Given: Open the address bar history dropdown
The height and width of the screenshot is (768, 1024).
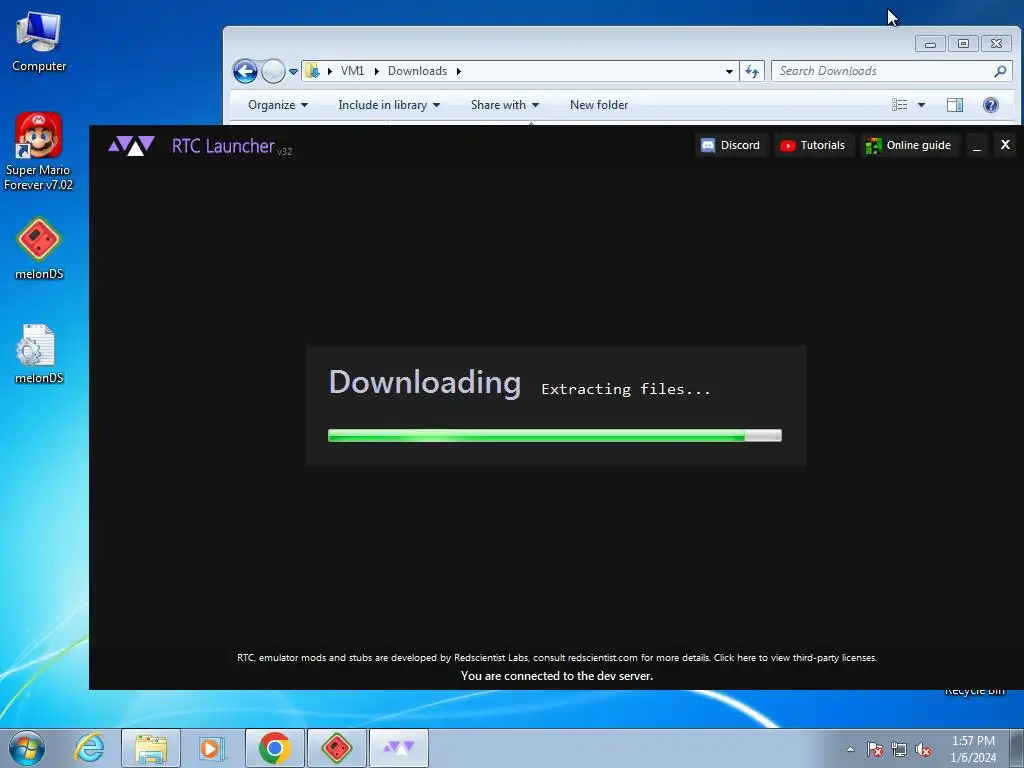Looking at the screenshot, I should point(729,71).
